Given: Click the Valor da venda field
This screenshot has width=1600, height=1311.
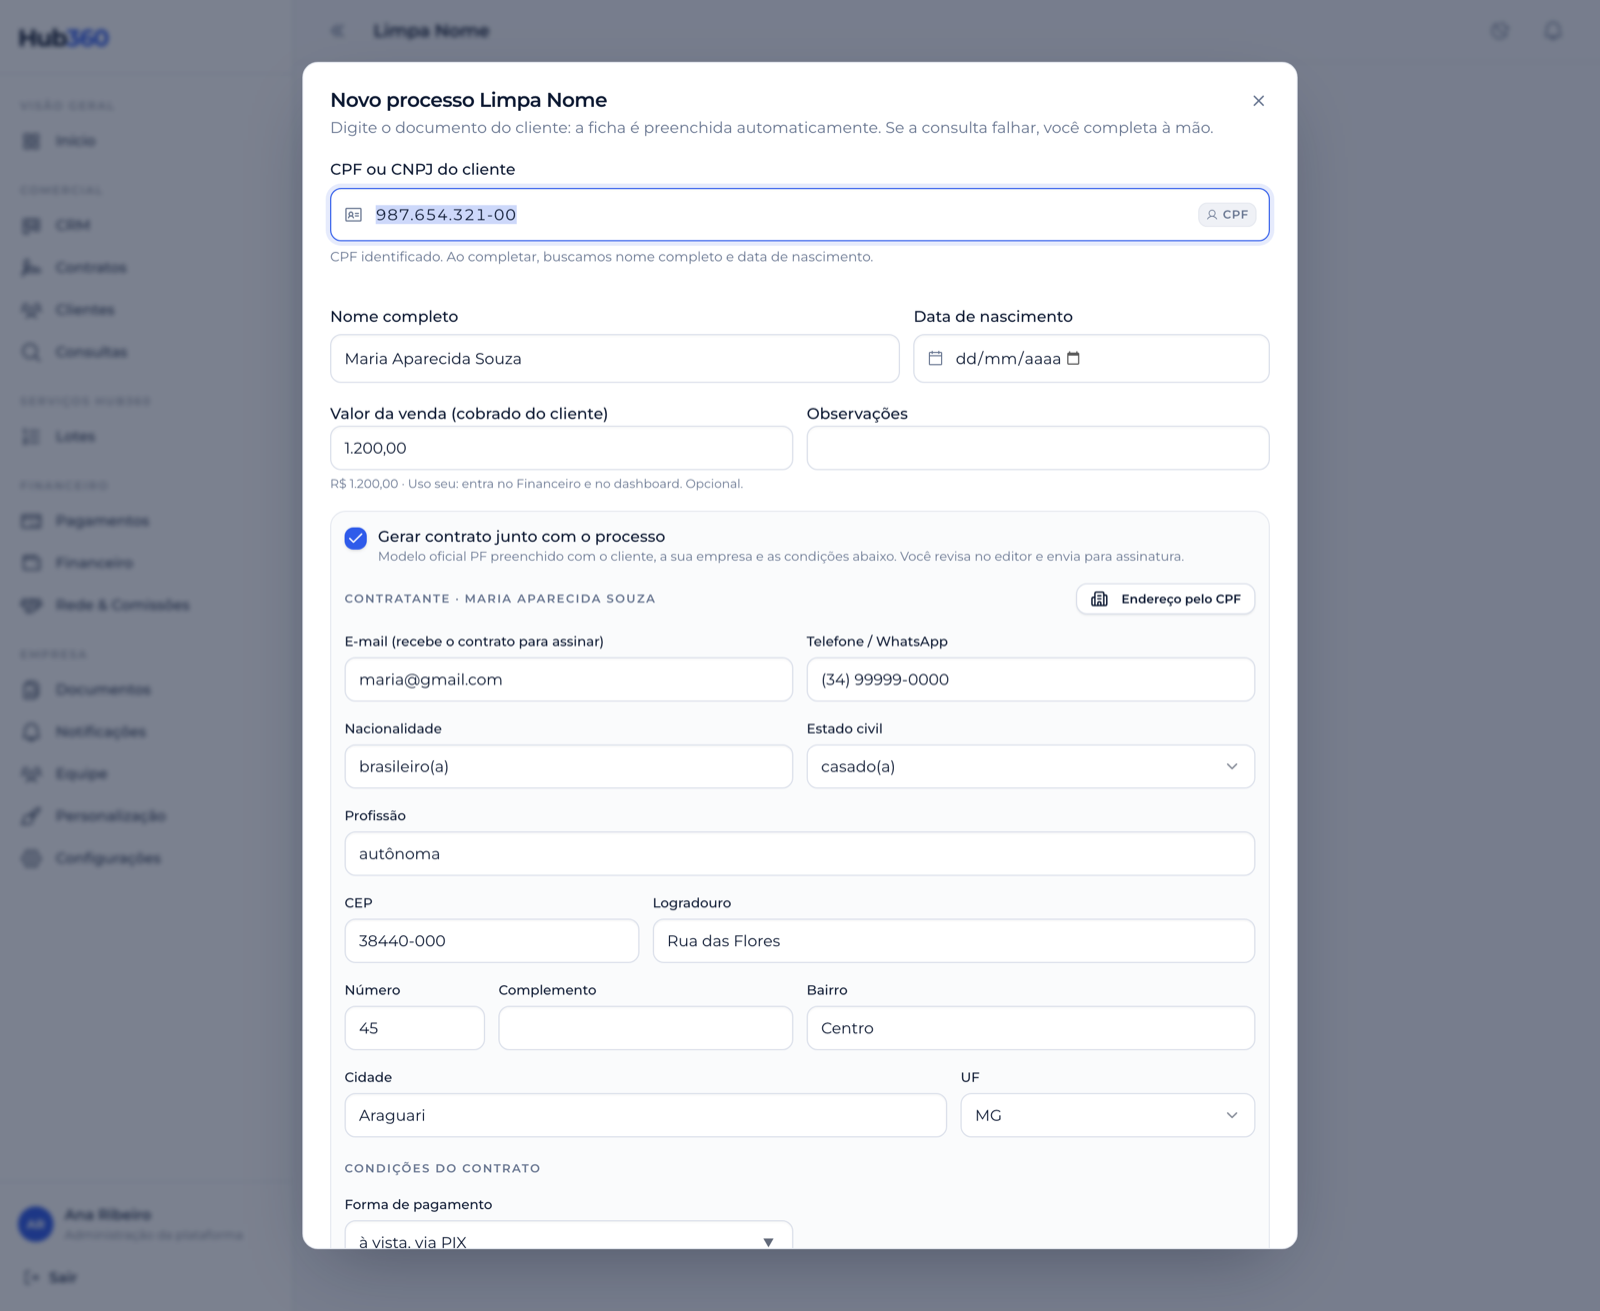Looking at the screenshot, I should pyautogui.click(x=561, y=448).
